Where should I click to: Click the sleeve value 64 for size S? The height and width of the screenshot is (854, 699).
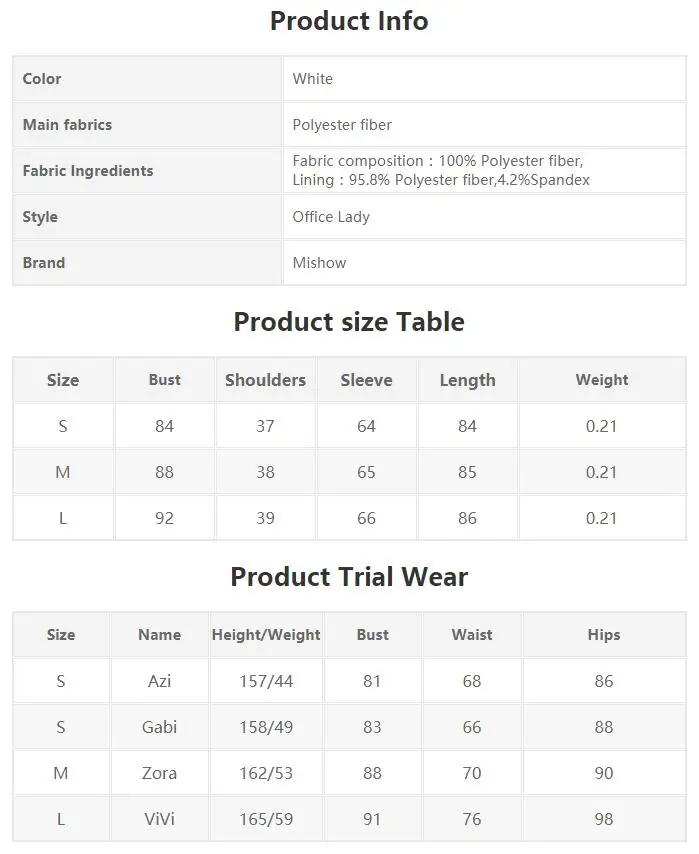pyautogui.click(x=366, y=426)
